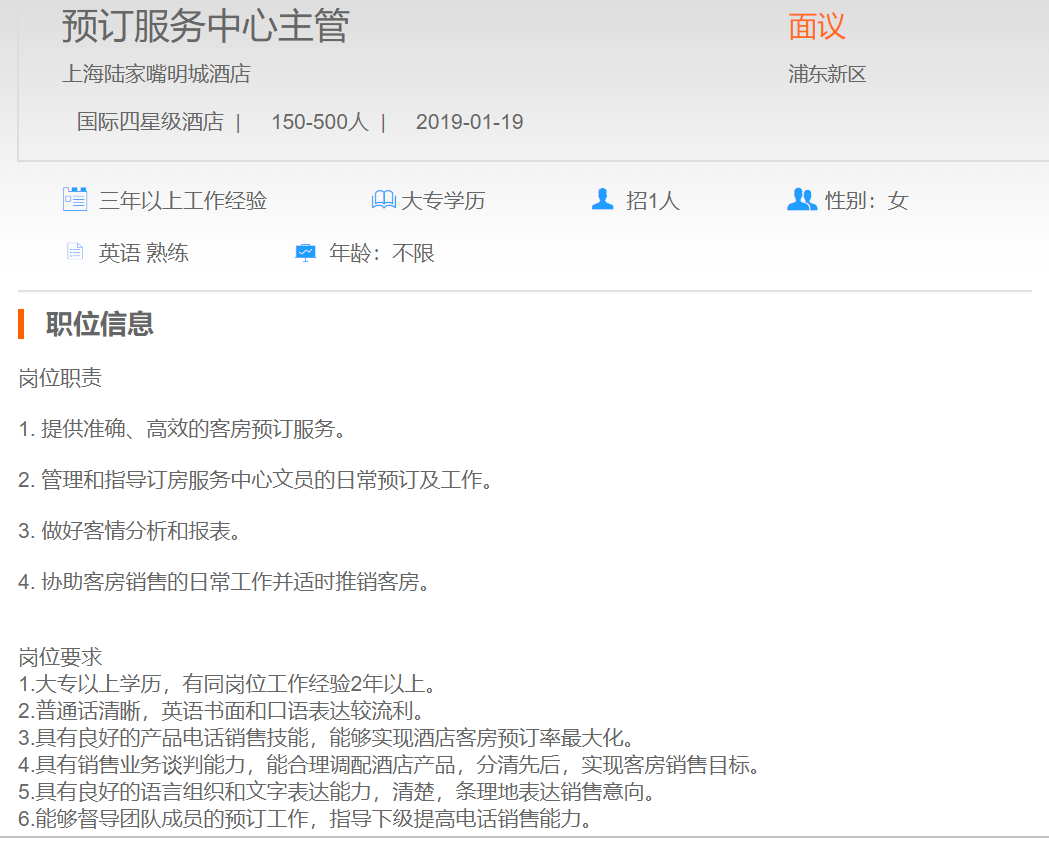The height and width of the screenshot is (843, 1049).
Task: Click the open book icon beside 大专学历
Action: 383,200
